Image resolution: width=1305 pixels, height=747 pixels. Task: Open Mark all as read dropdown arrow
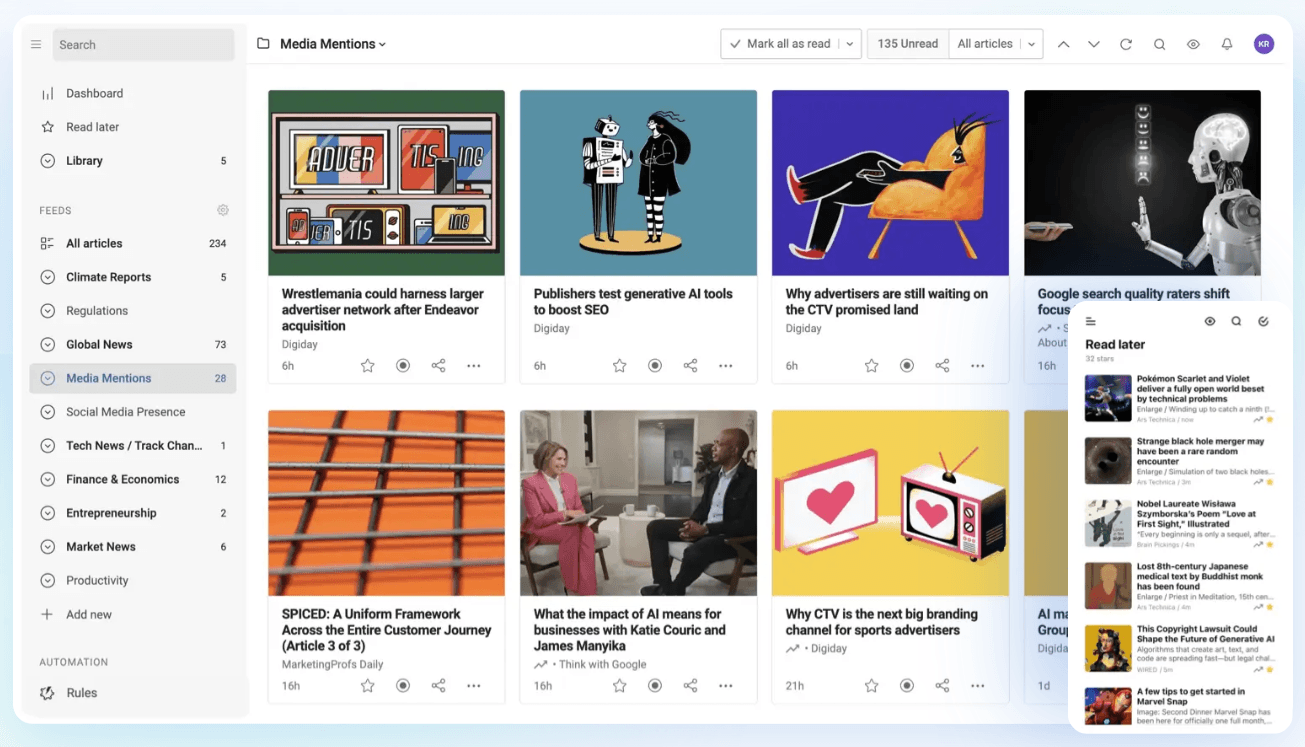pyautogui.click(x=850, y=44)
